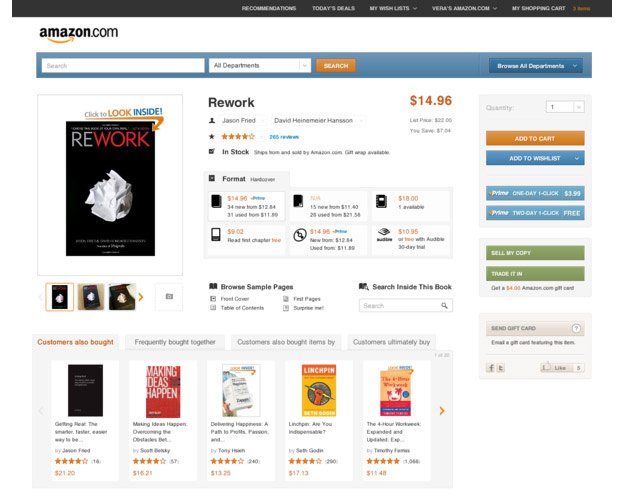Open help icon on Send Gift Card
The image size is (625, 498).
click(x=576, y=328)
